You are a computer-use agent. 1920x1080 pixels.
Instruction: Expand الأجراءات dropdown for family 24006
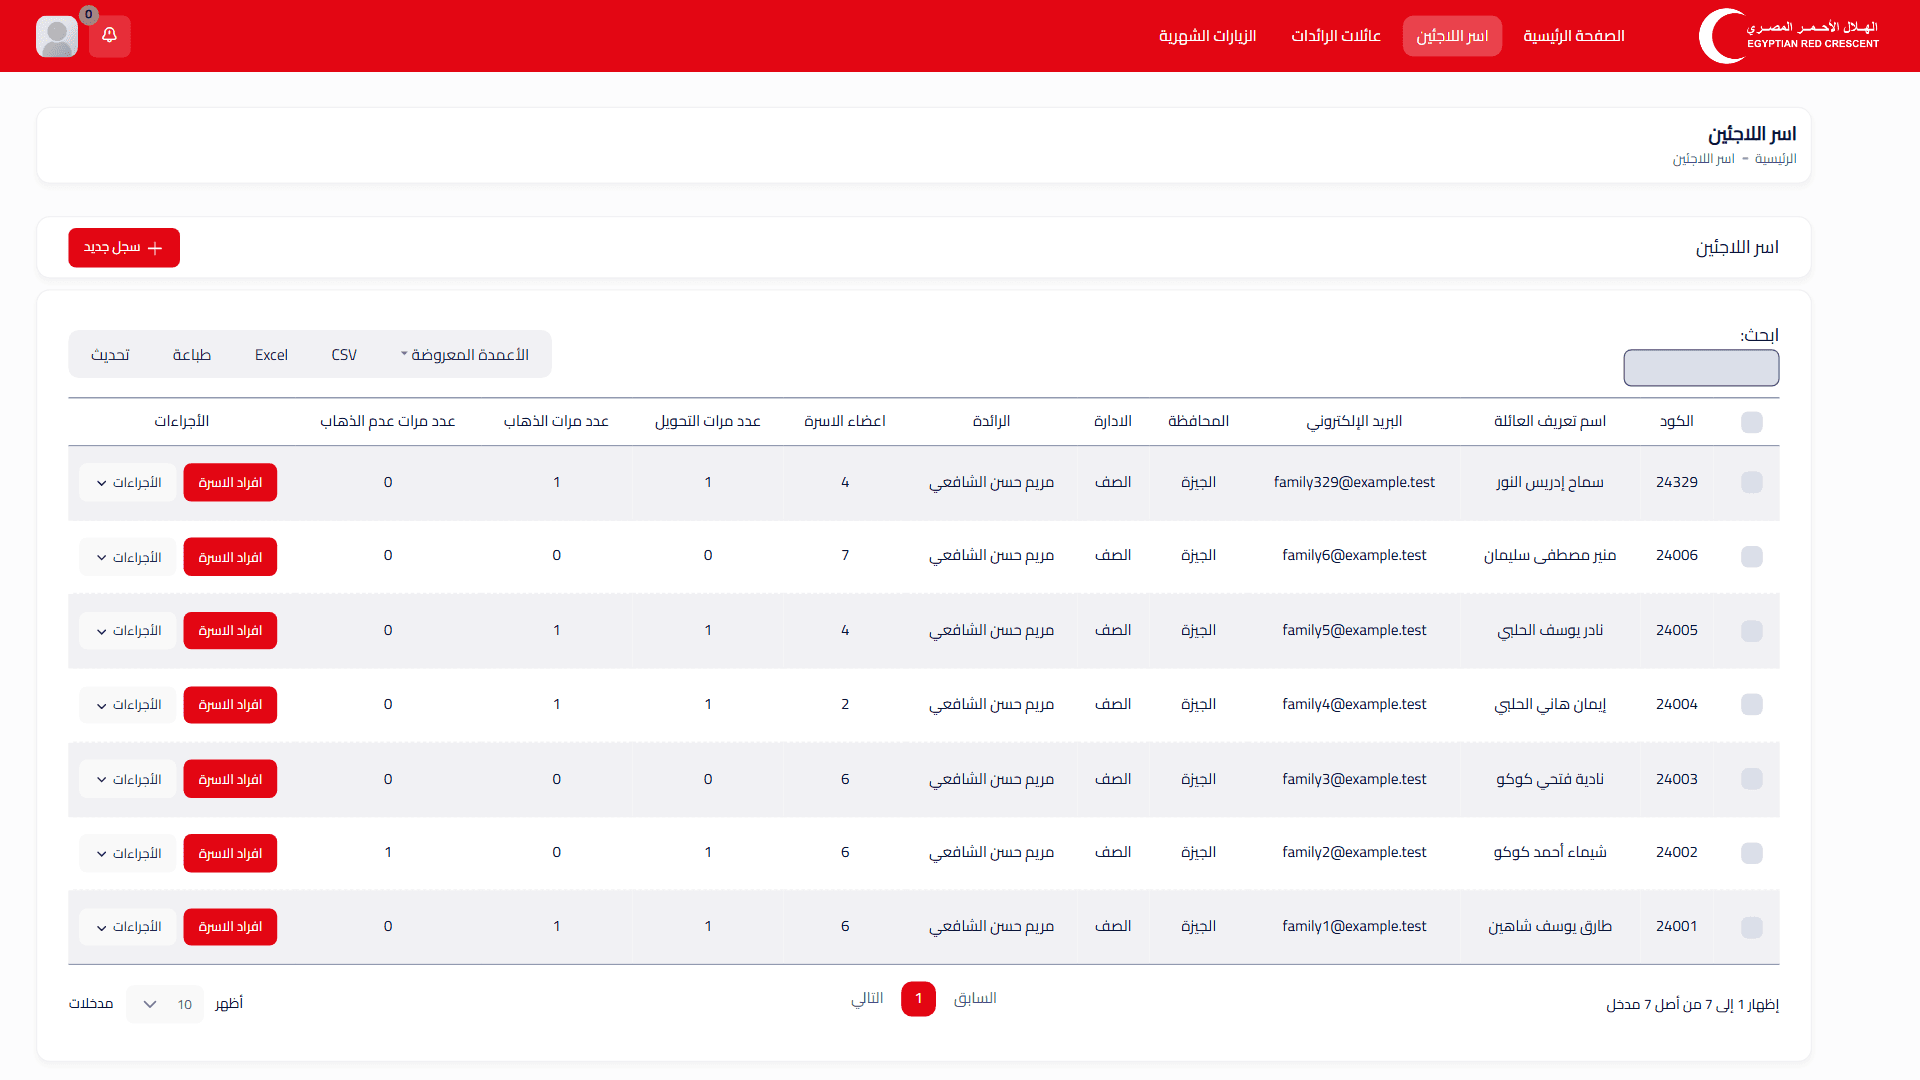point(128,557)
